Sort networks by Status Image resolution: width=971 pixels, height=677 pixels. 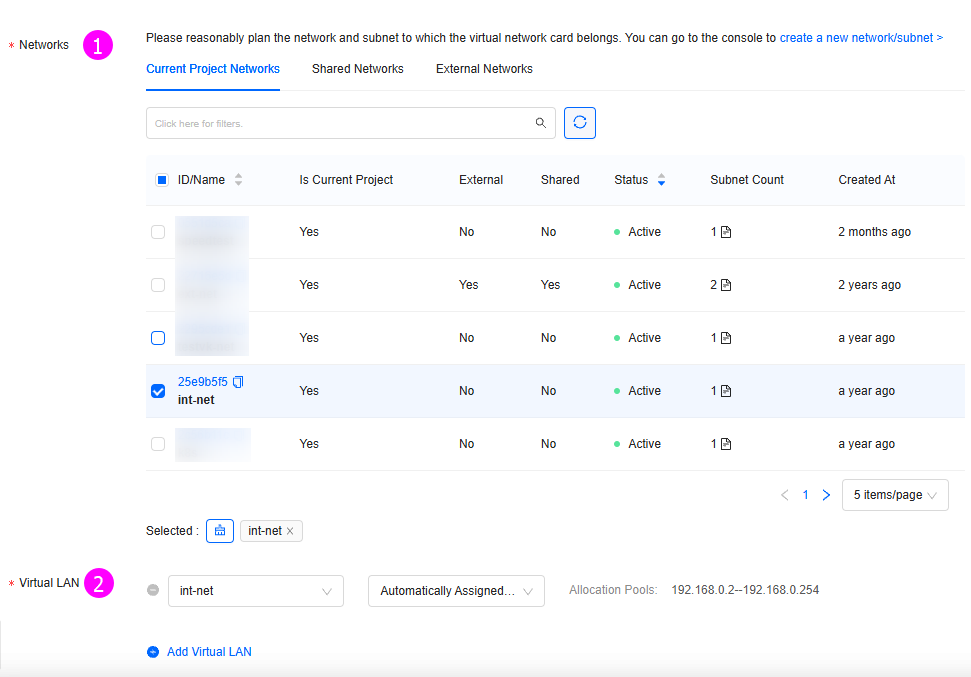[661, 180]
